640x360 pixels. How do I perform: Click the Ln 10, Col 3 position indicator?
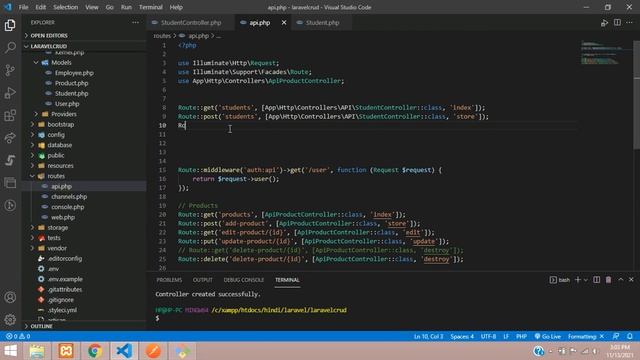pyautogui.click(x=428, y=336)
